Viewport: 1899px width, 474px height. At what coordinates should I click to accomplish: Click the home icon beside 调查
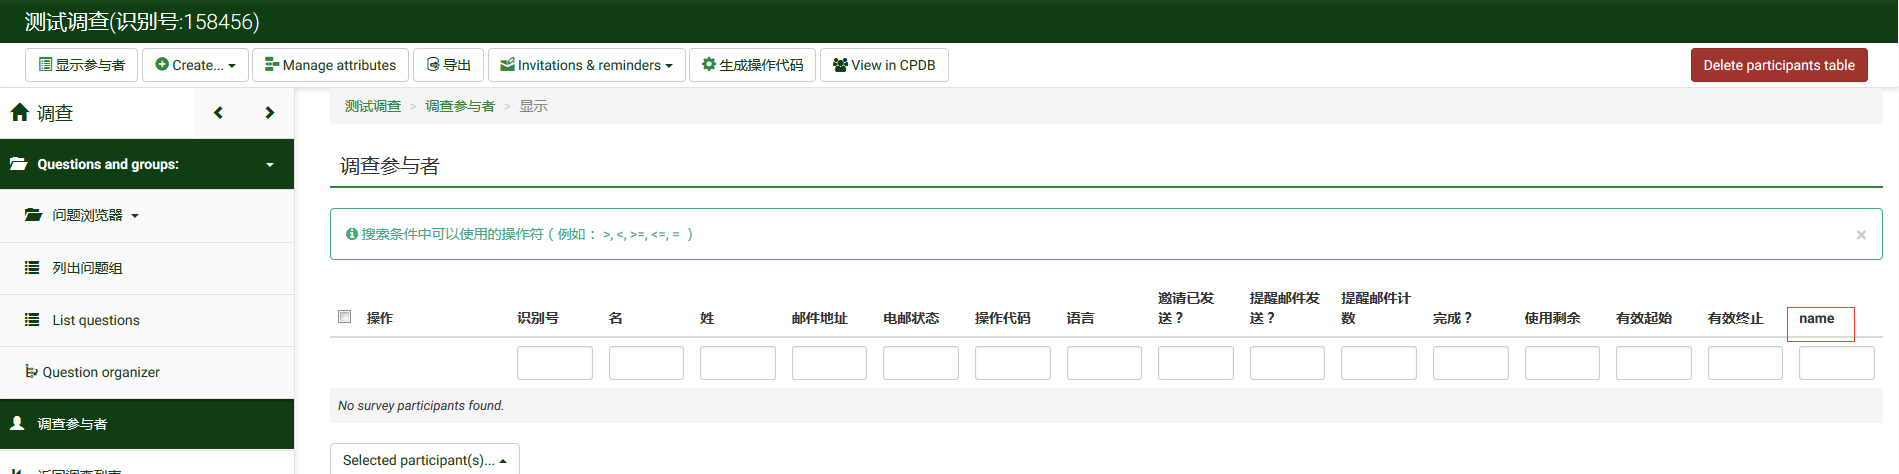pyautogui.click(x=20, y=113)
